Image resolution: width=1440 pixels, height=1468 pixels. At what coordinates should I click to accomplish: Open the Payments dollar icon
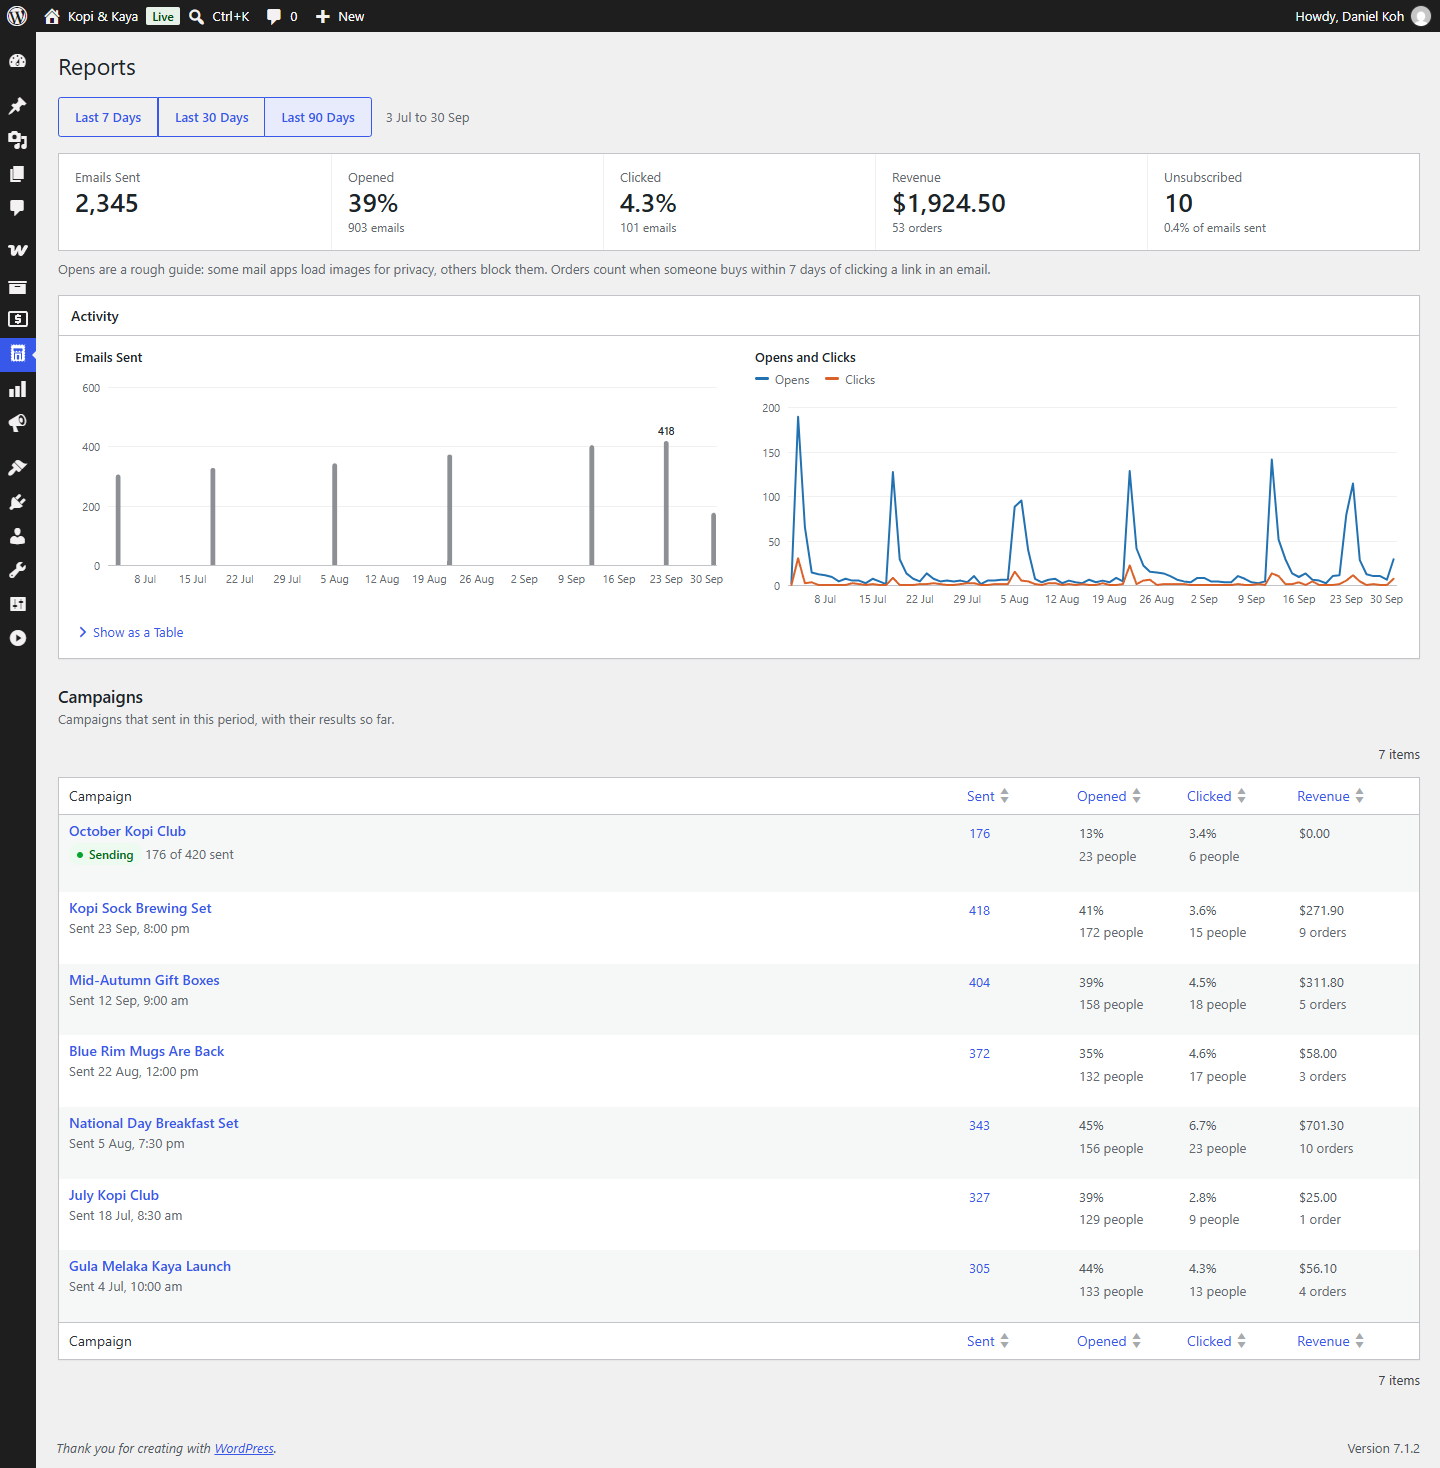[x=17, y=320]
